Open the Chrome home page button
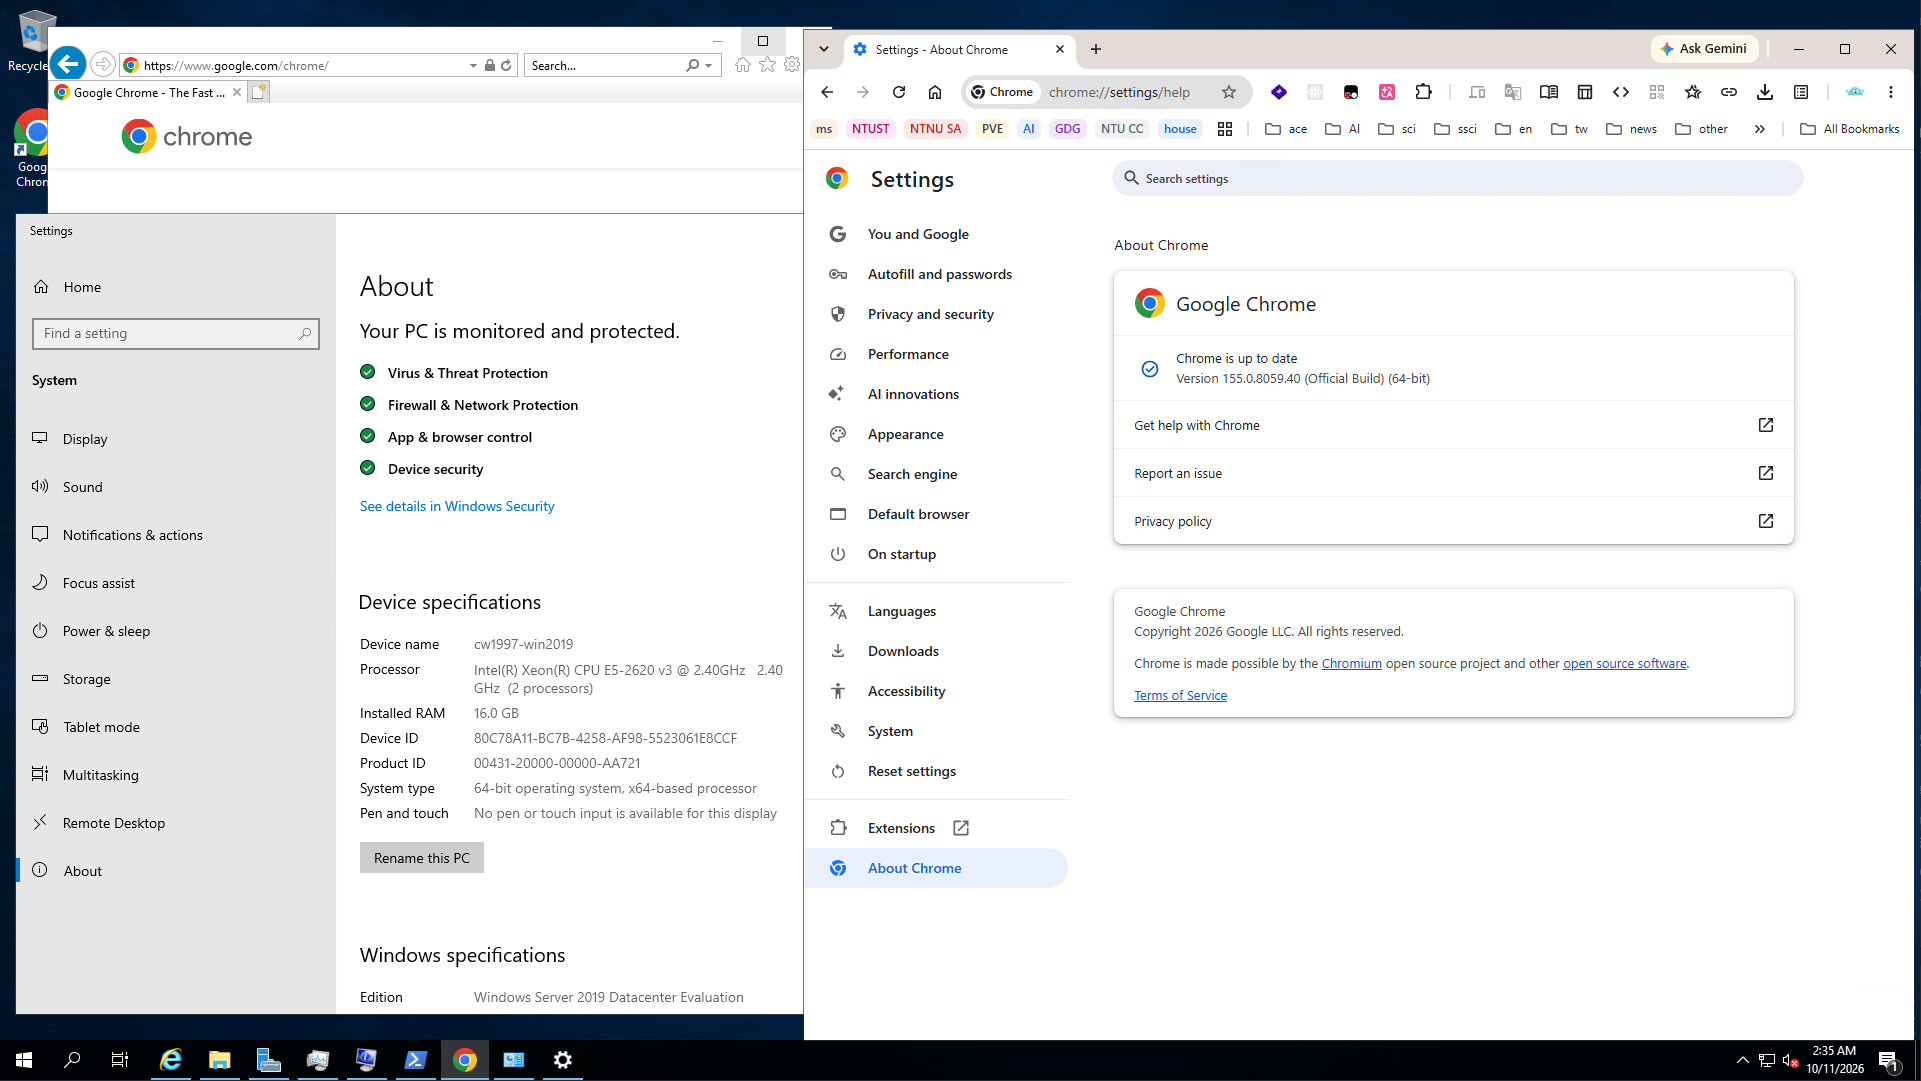Screen dimensions: 1921x1081 (935, 92)
